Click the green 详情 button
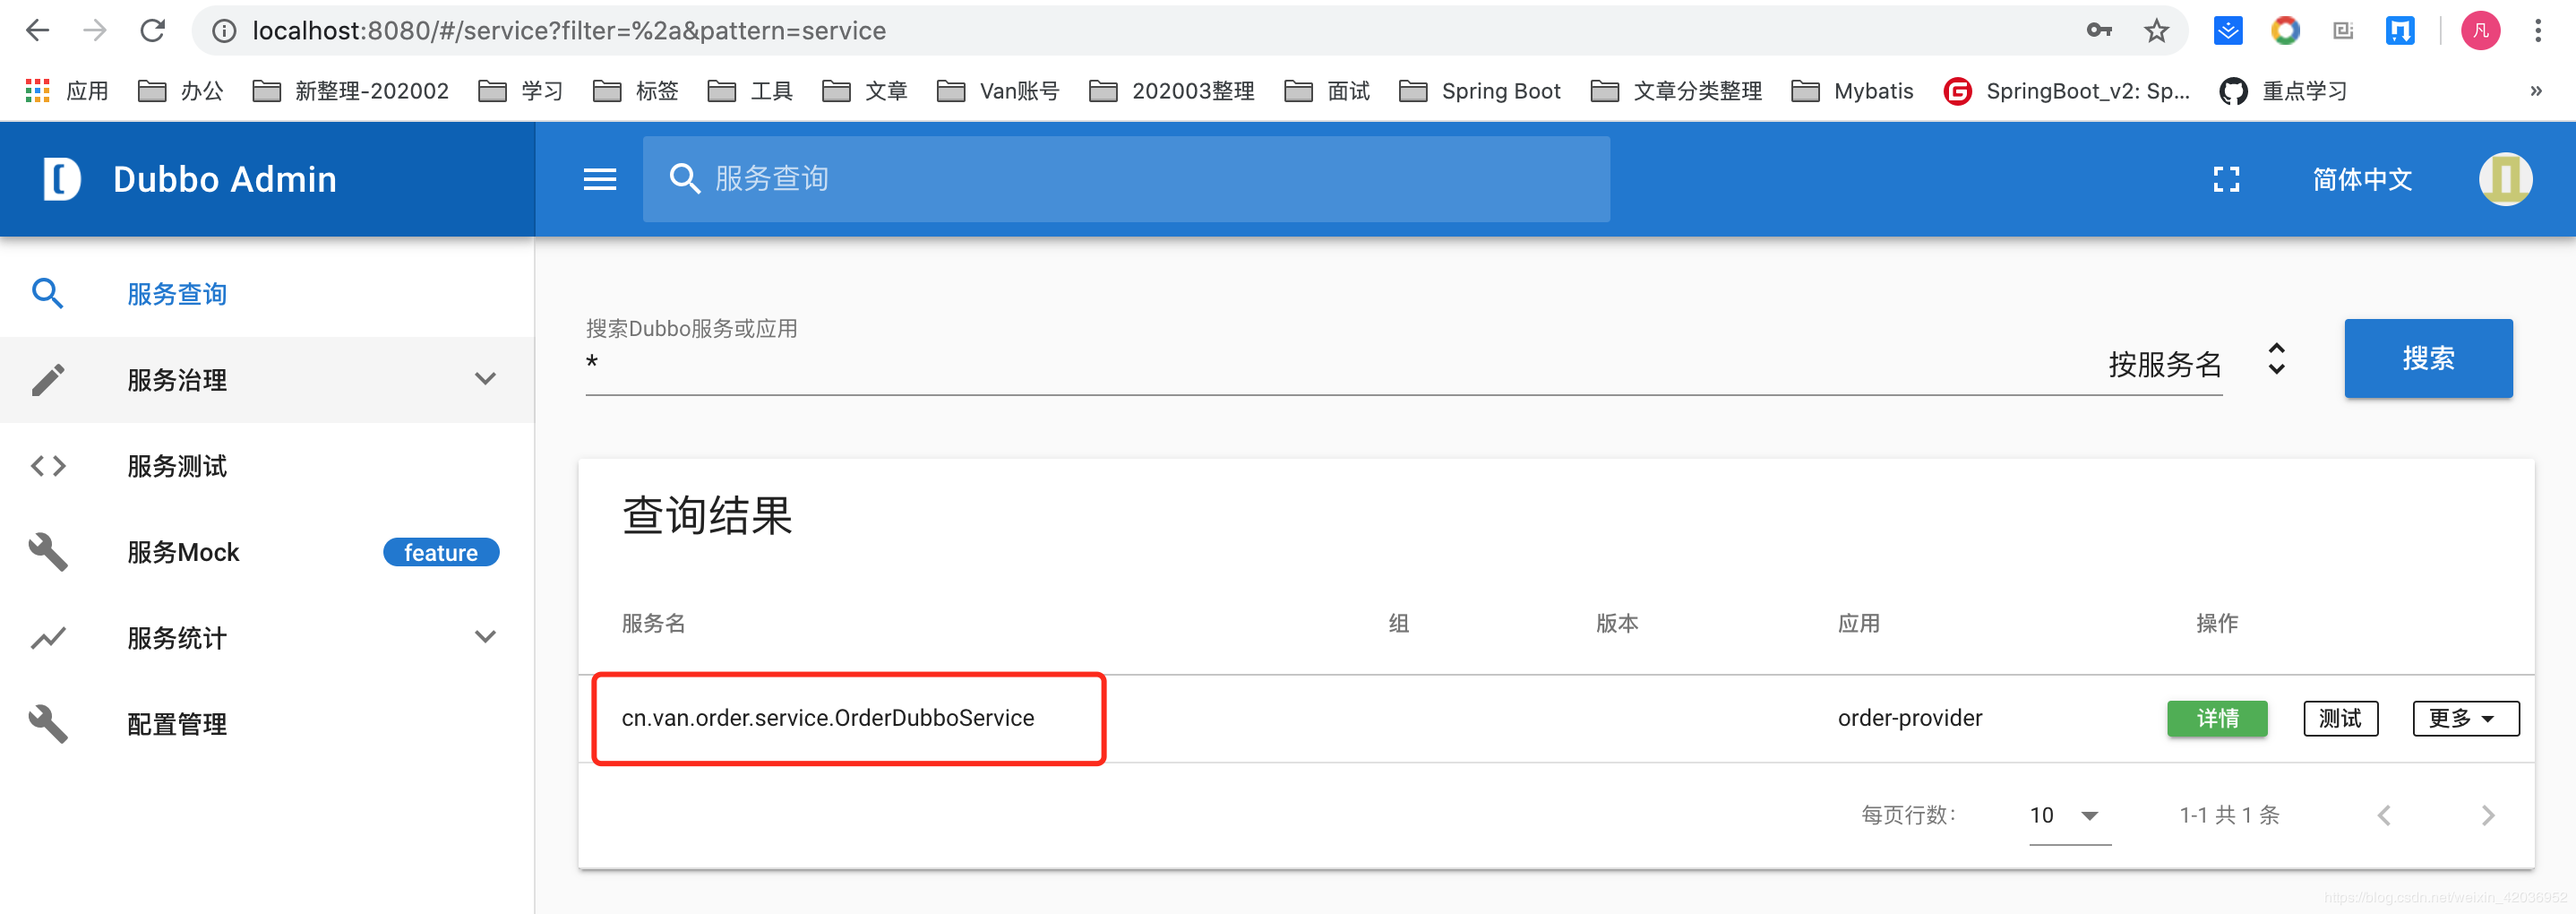 click(x=2216, y=718)
